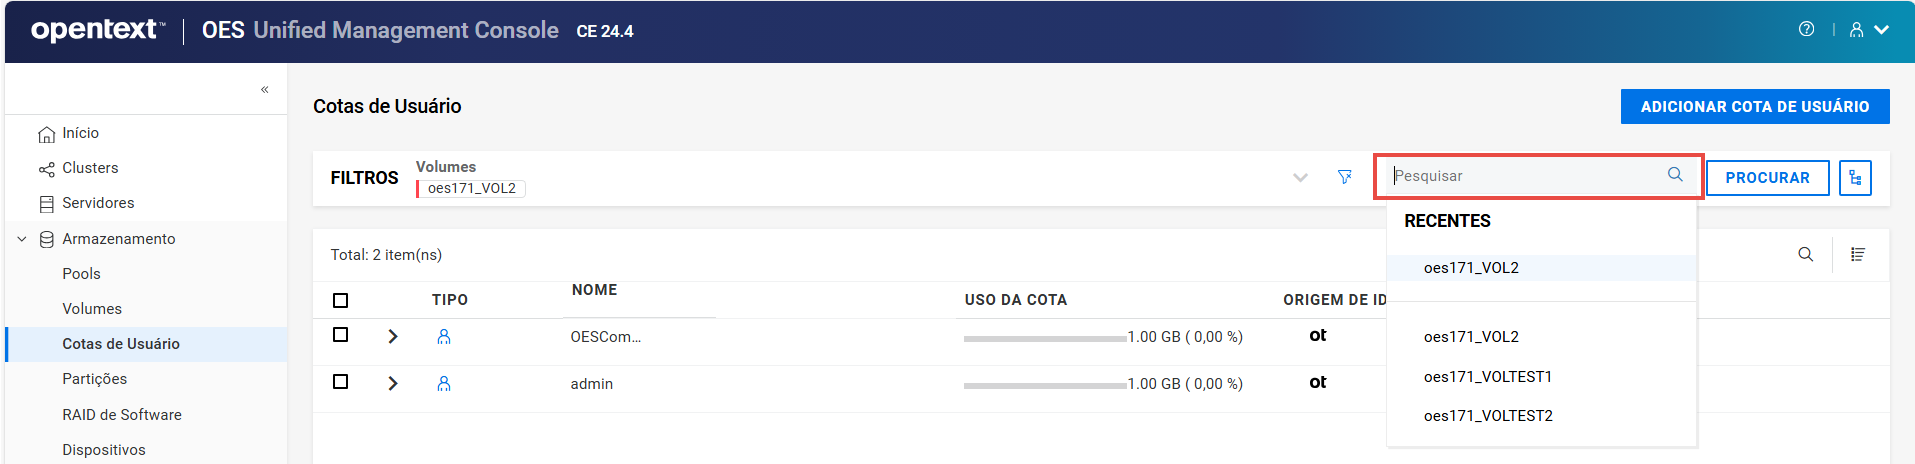
Task: Select all rows with header checkbox
Action: [x=341, y=300]
